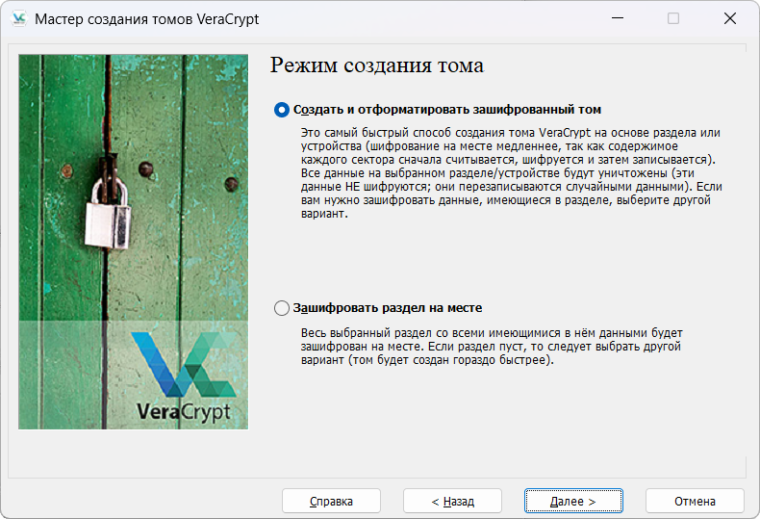Screen dimensions: 760x519
Task: Click the description paragraph starting 'Весь выбранный раздел'
Action: [490, 346]
